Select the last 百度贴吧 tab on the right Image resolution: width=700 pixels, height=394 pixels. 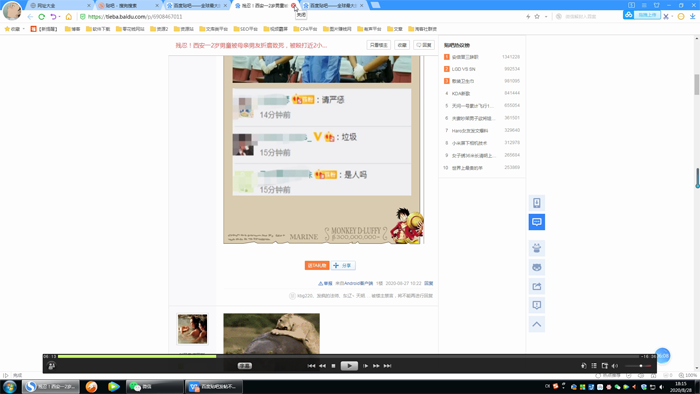click(333, 5)
